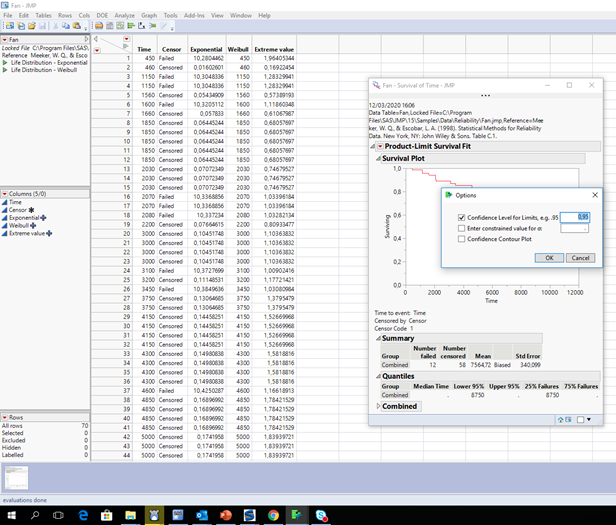Click the home window icon in report footer

(x=561, y=420)
